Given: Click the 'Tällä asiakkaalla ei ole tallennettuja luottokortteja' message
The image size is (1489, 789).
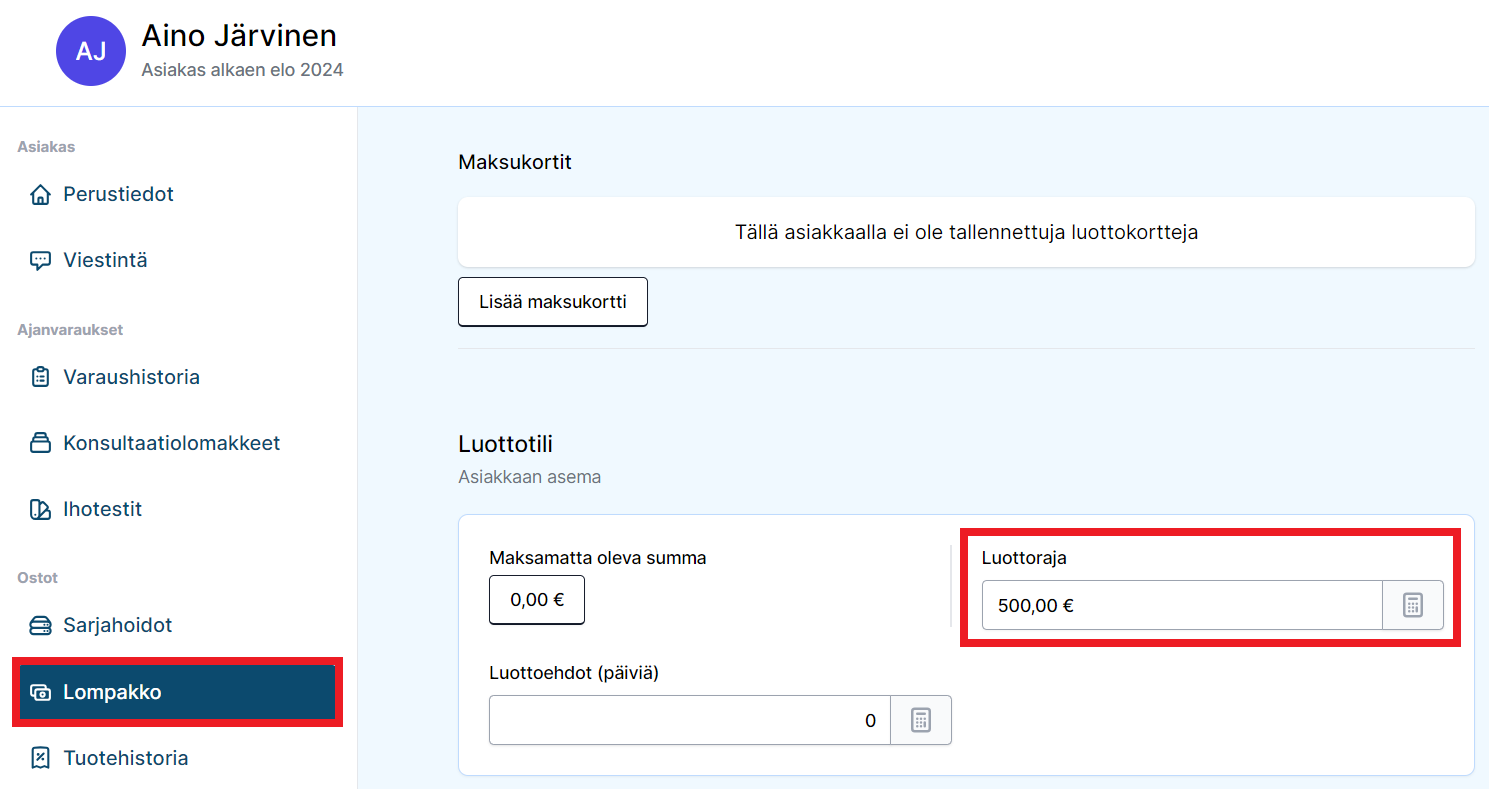Looking at the screenshot, I should tap(966, 232).
